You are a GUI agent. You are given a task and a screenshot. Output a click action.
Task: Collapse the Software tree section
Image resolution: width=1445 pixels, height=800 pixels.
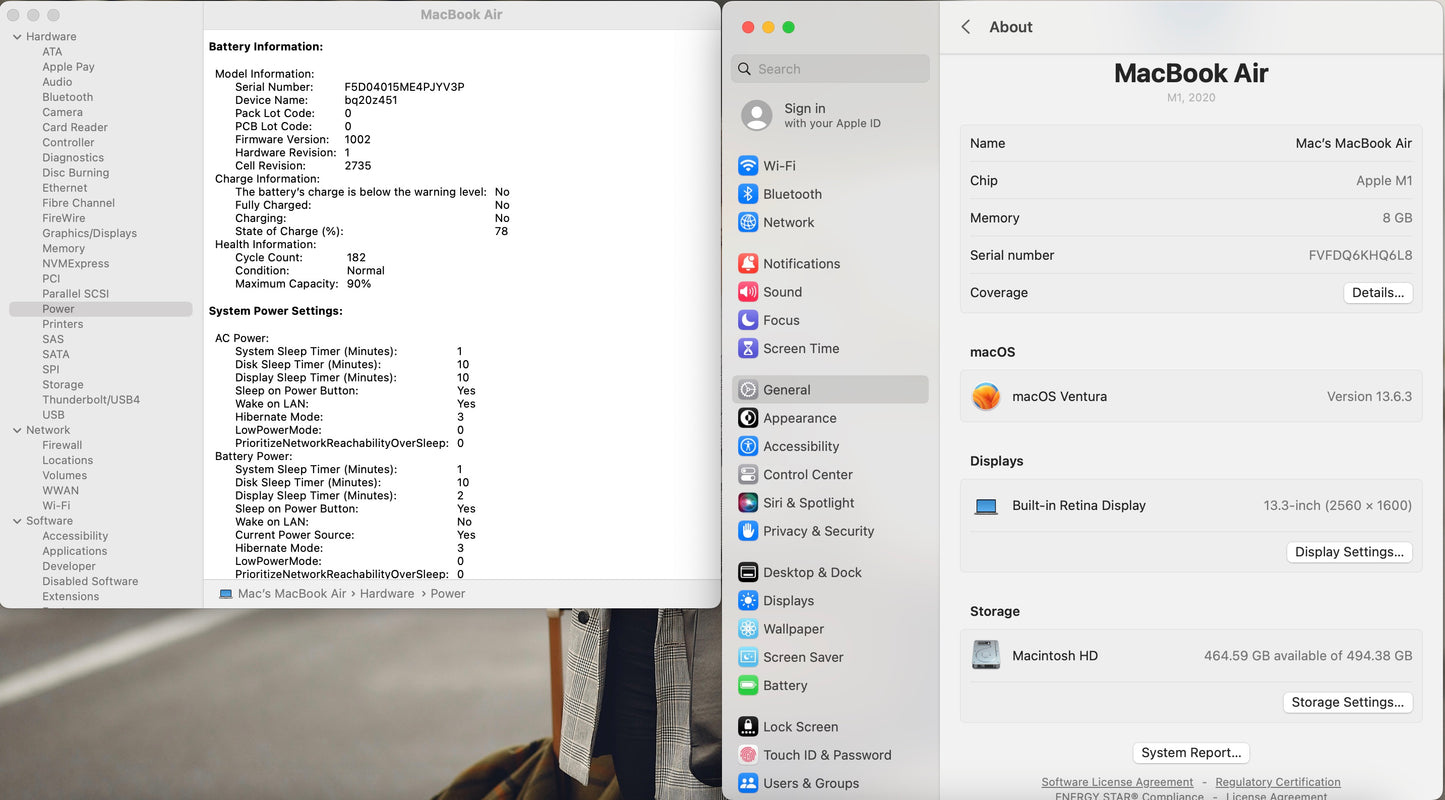pos(17,521)
